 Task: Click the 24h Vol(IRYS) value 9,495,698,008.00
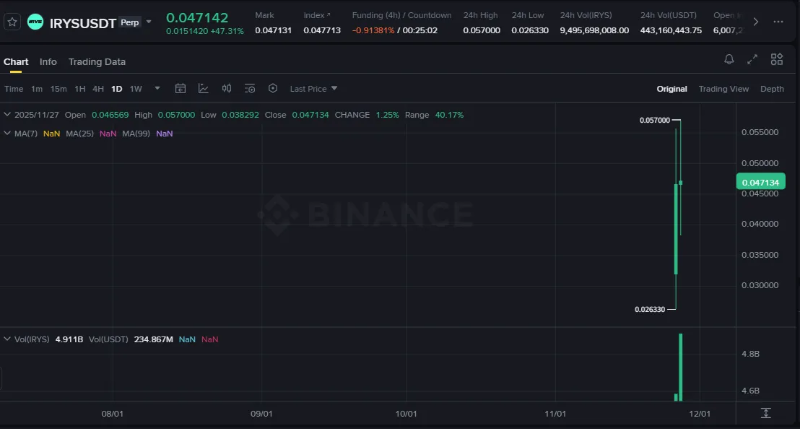tap(594, 30)
